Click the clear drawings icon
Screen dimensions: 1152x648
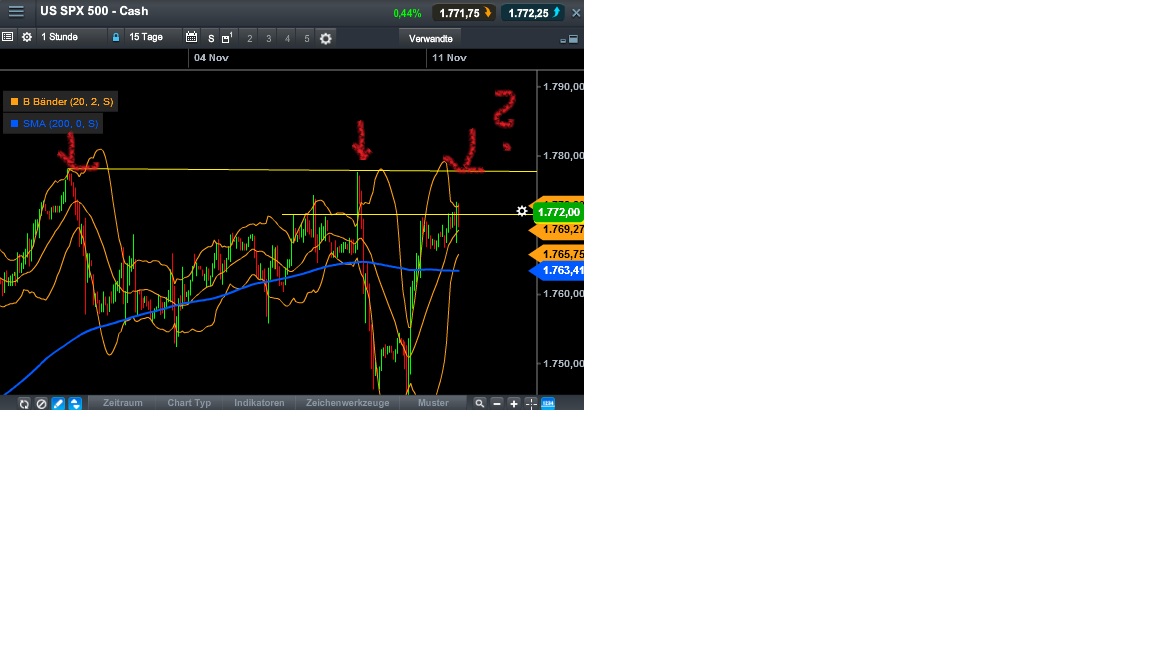41,403
